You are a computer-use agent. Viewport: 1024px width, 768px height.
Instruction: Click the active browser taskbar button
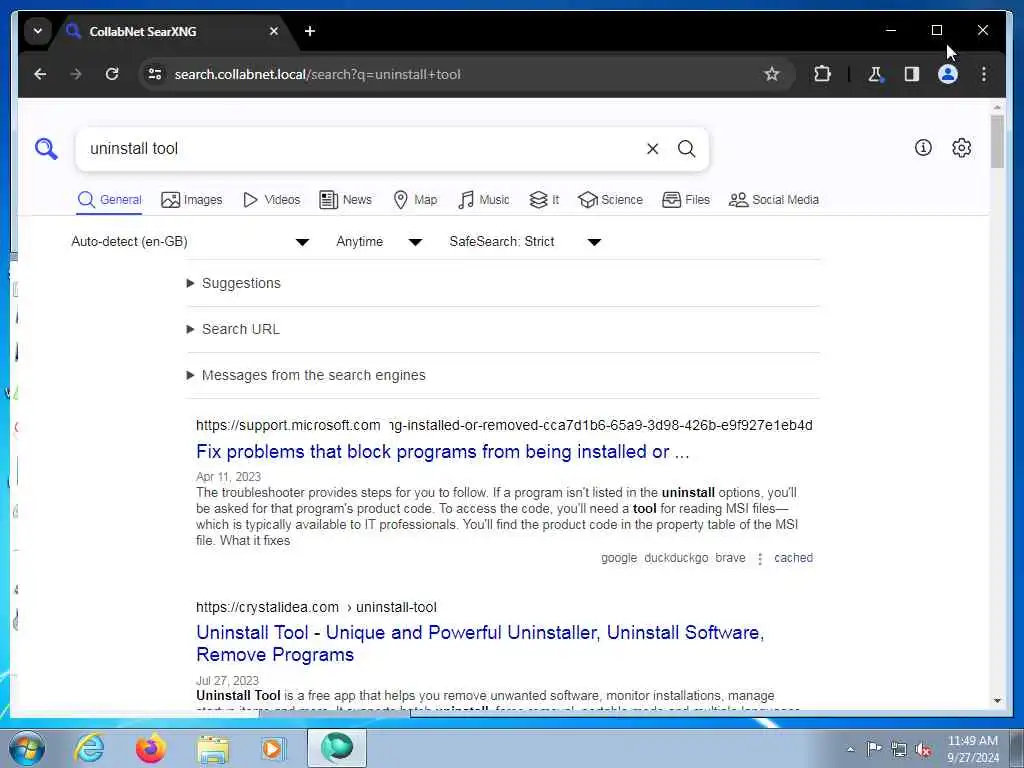[x=337, y=748]
